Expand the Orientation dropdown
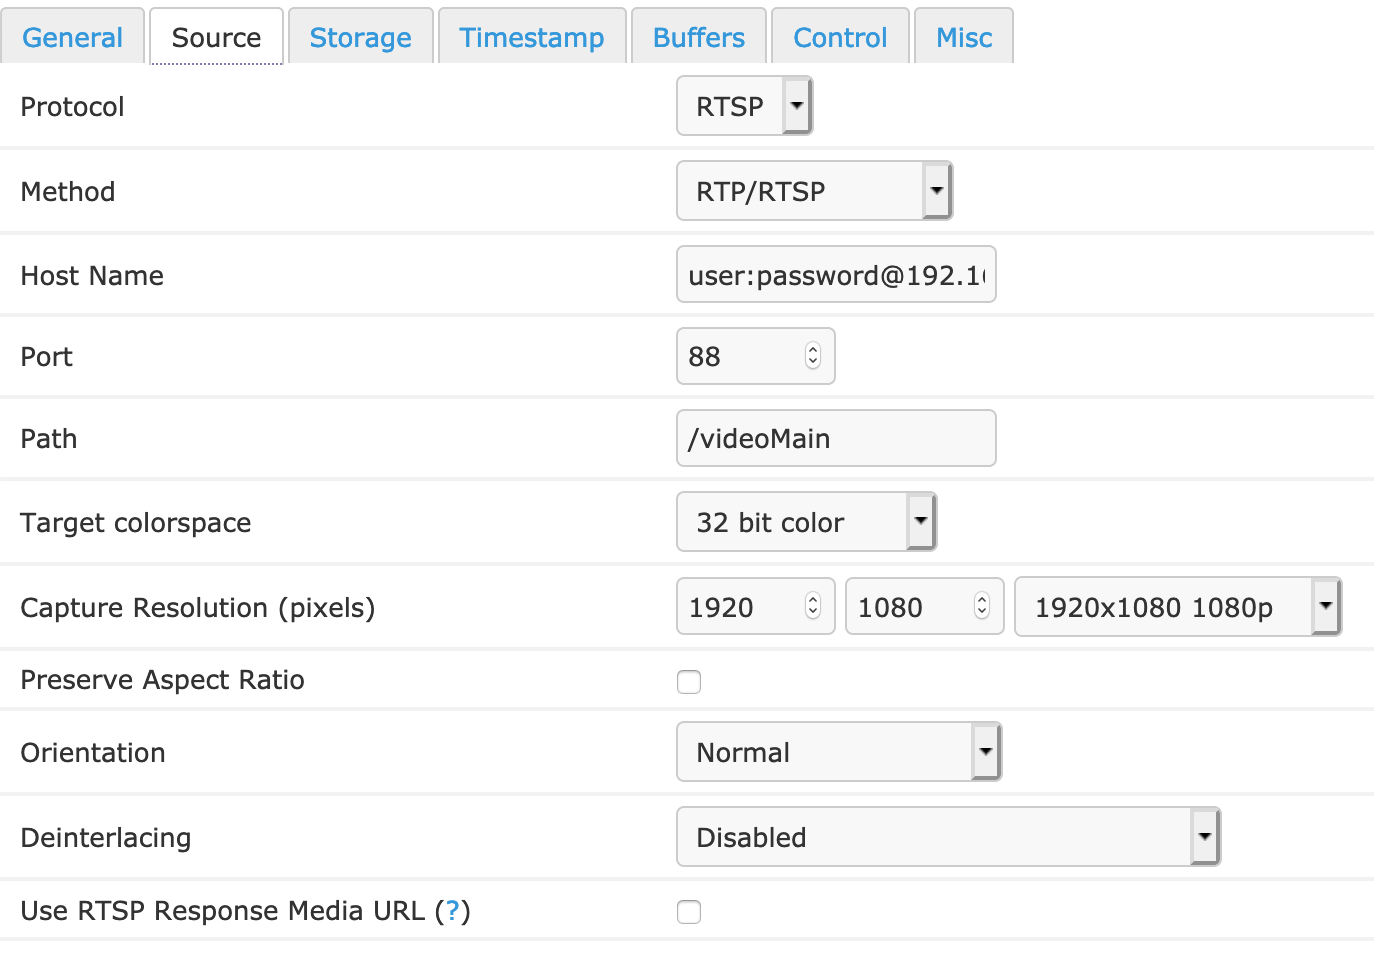The width and height of the screenshot is (1374, 954). (986, 751)
